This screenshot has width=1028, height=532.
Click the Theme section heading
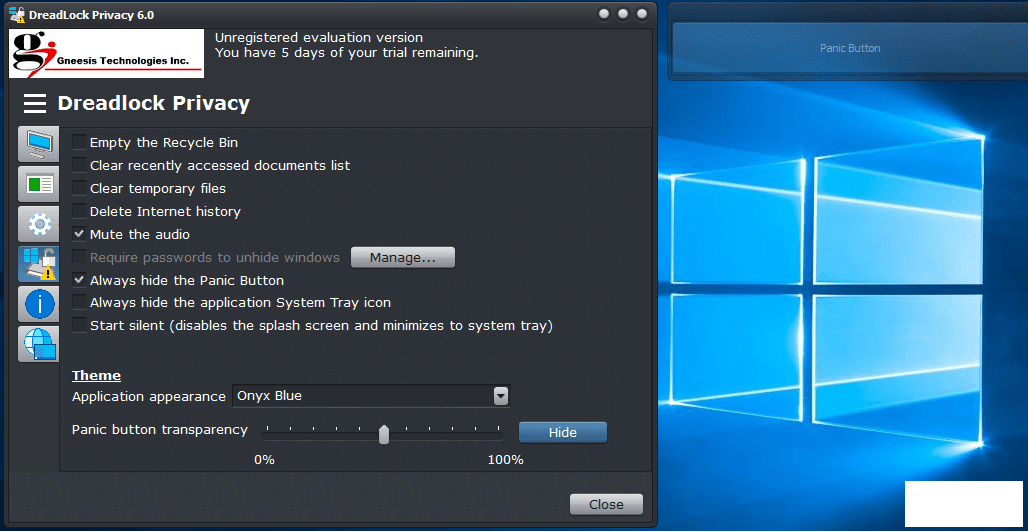point(96,376)
